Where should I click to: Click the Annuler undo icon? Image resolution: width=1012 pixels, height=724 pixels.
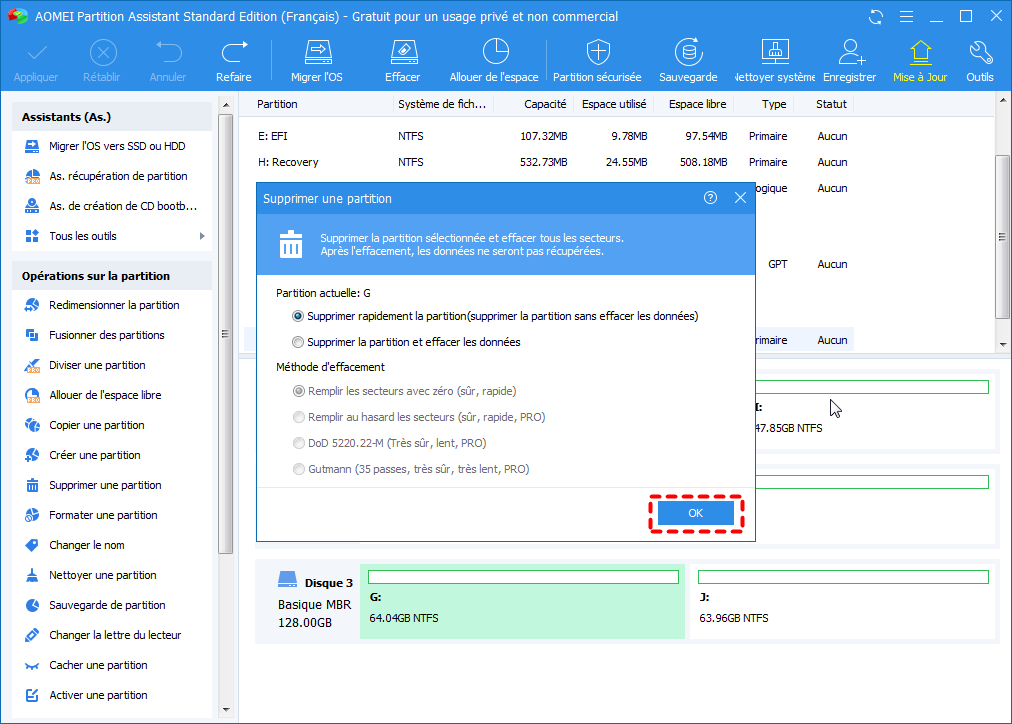(168, 52)
